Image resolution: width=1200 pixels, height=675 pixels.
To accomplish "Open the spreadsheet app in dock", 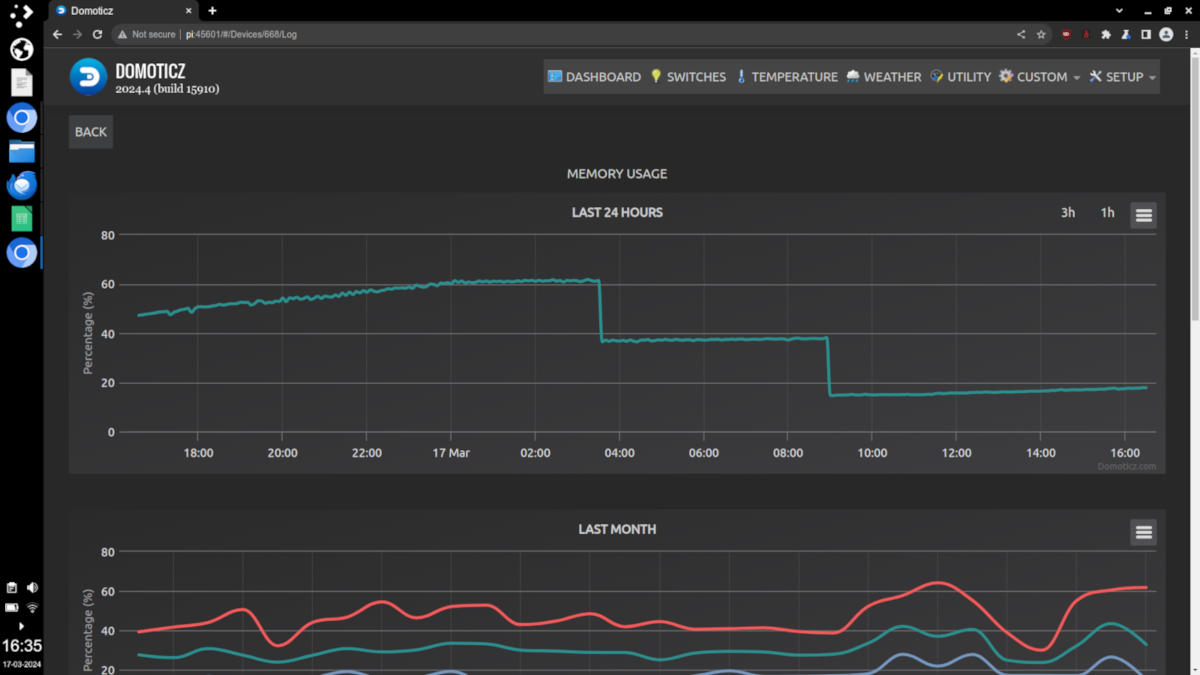I will click(x=21, y=219).
